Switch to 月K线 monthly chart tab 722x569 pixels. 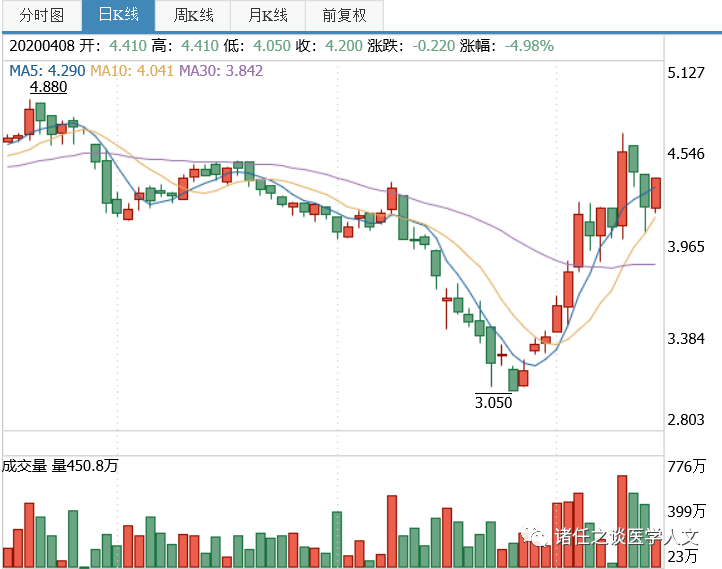[x=267, y=15]
